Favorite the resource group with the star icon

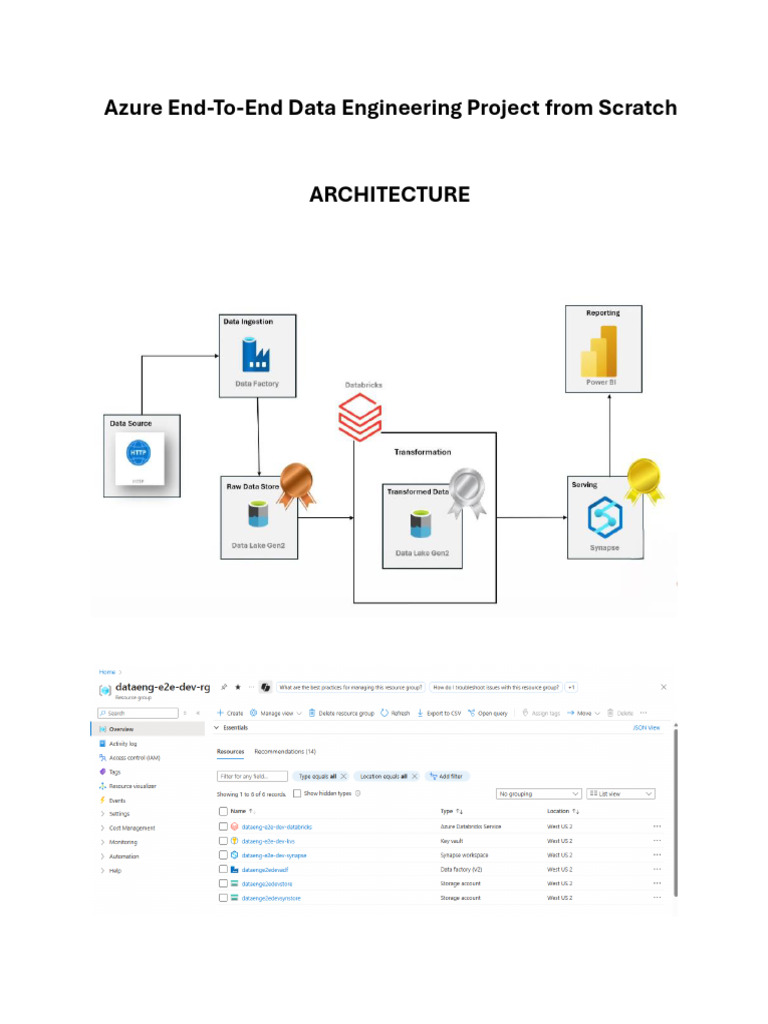pyautogui.click(x=238, y=687)
